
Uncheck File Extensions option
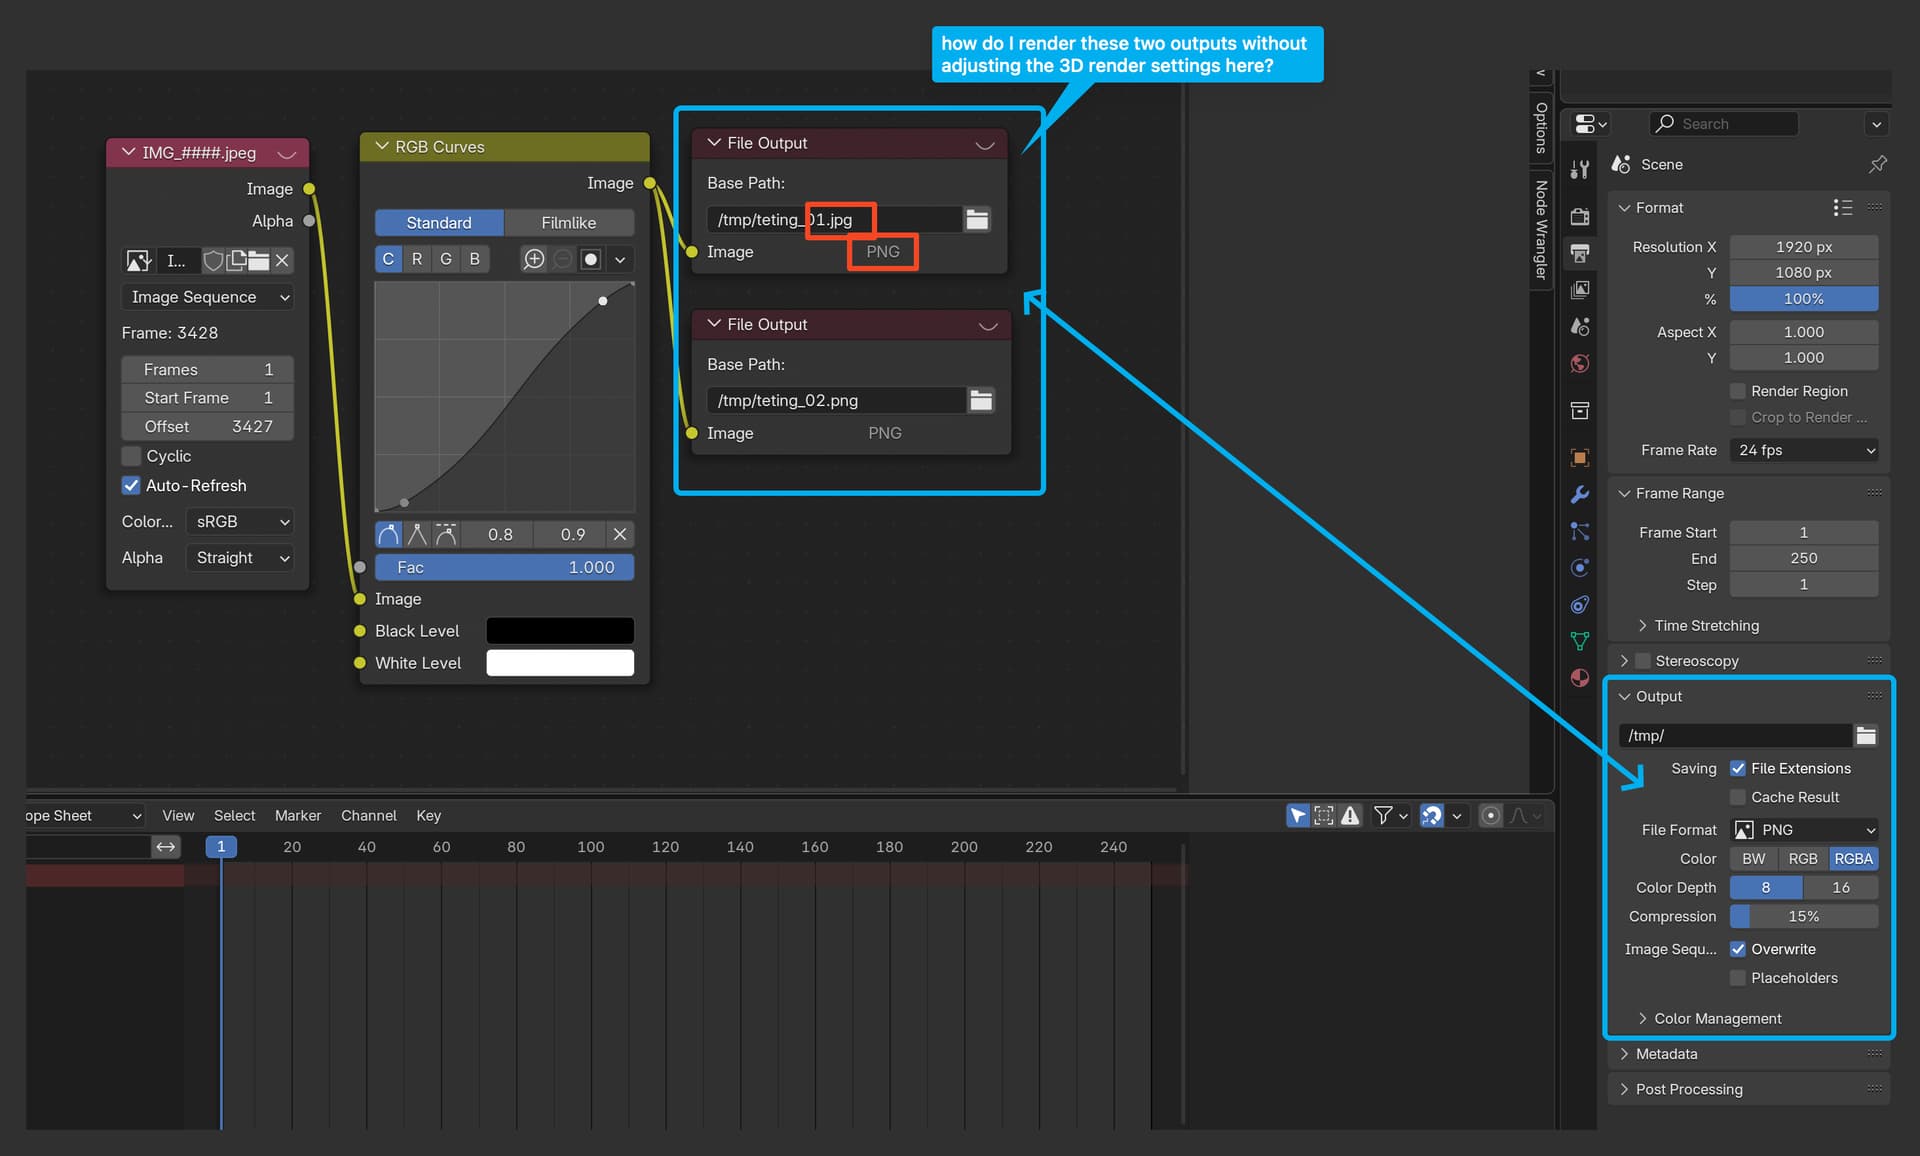click(1738, 769)
